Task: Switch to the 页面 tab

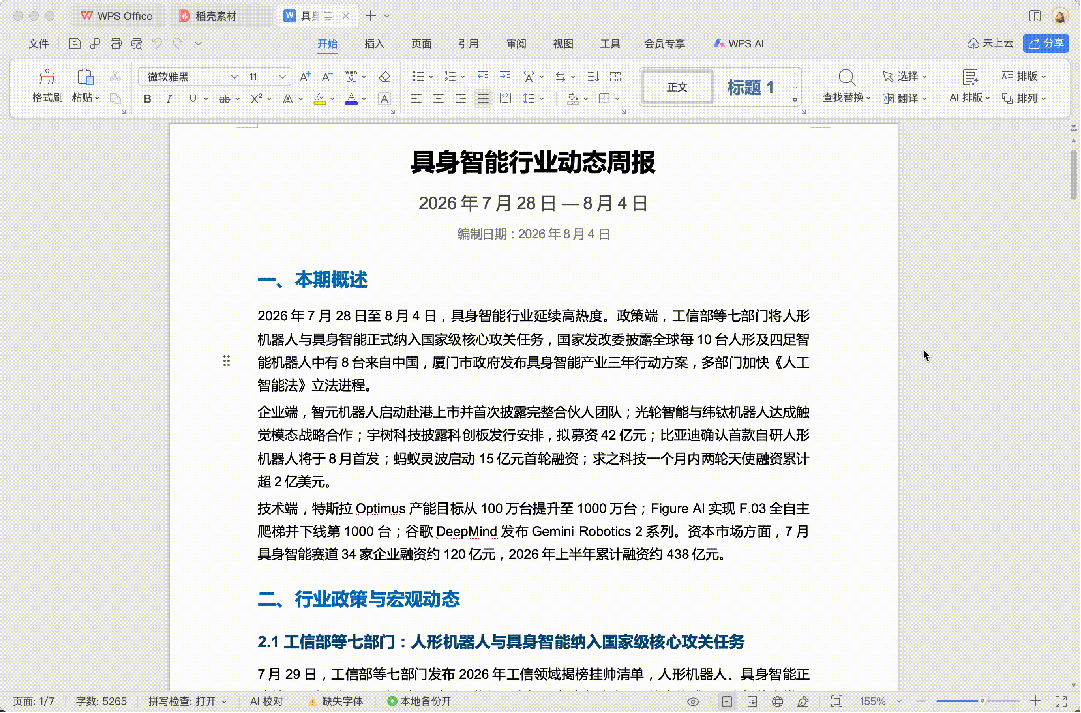Action: click(421, 43)
